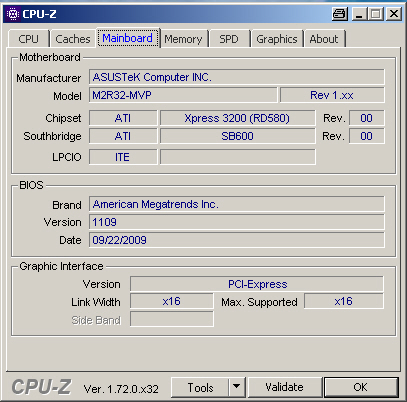The height and width of the screenshot is (402, 407).
Task: Click the grayed-out Side Band label
Action: click(x=96, y=320)
